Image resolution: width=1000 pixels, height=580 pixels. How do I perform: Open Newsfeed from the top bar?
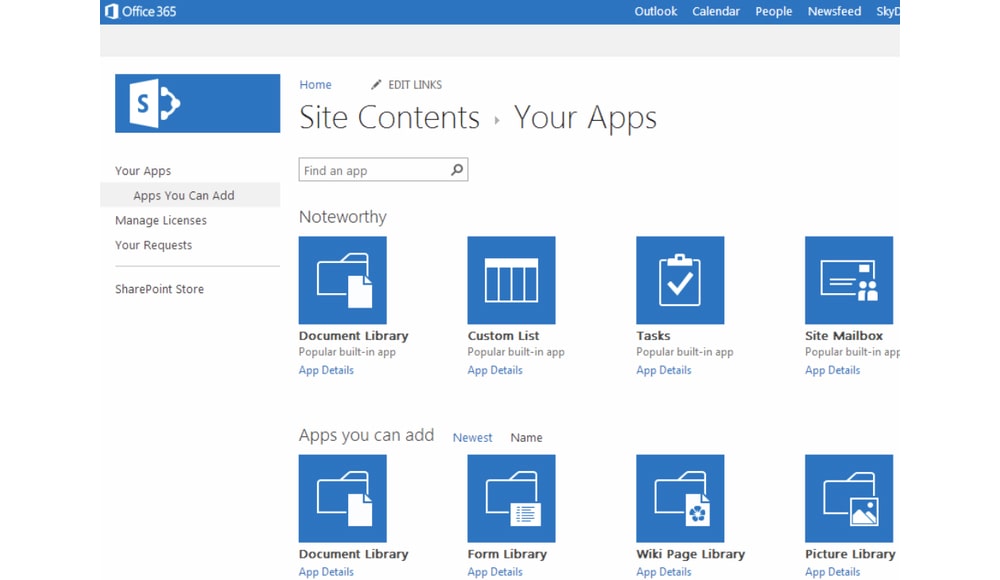coord(834,11)
